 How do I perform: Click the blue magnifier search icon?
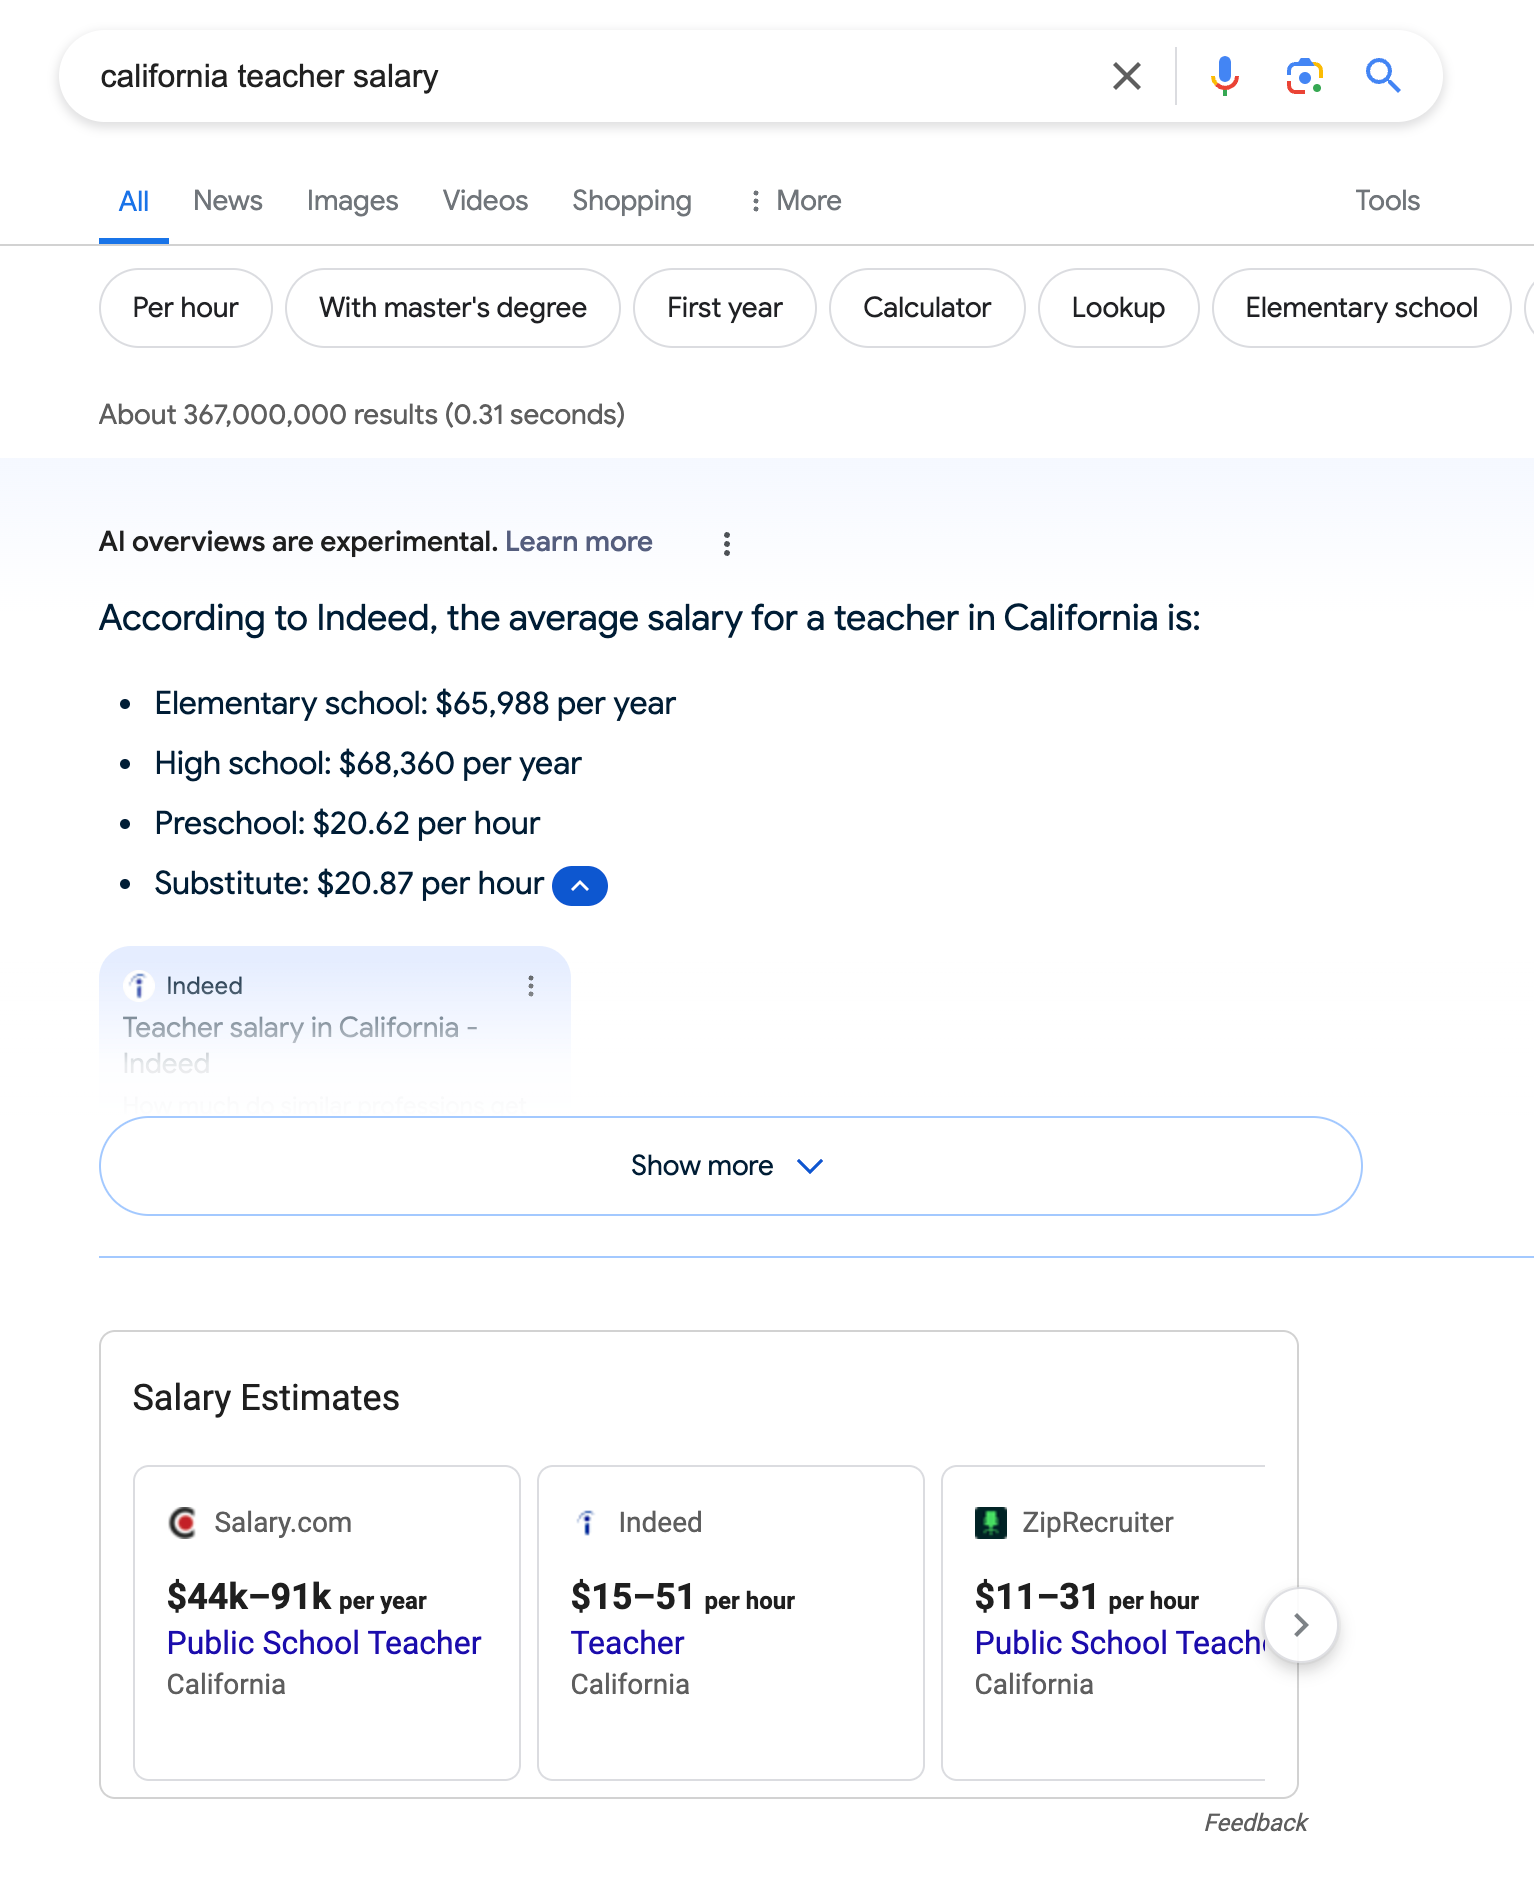pyautogui.click(x=1383, y=76)
